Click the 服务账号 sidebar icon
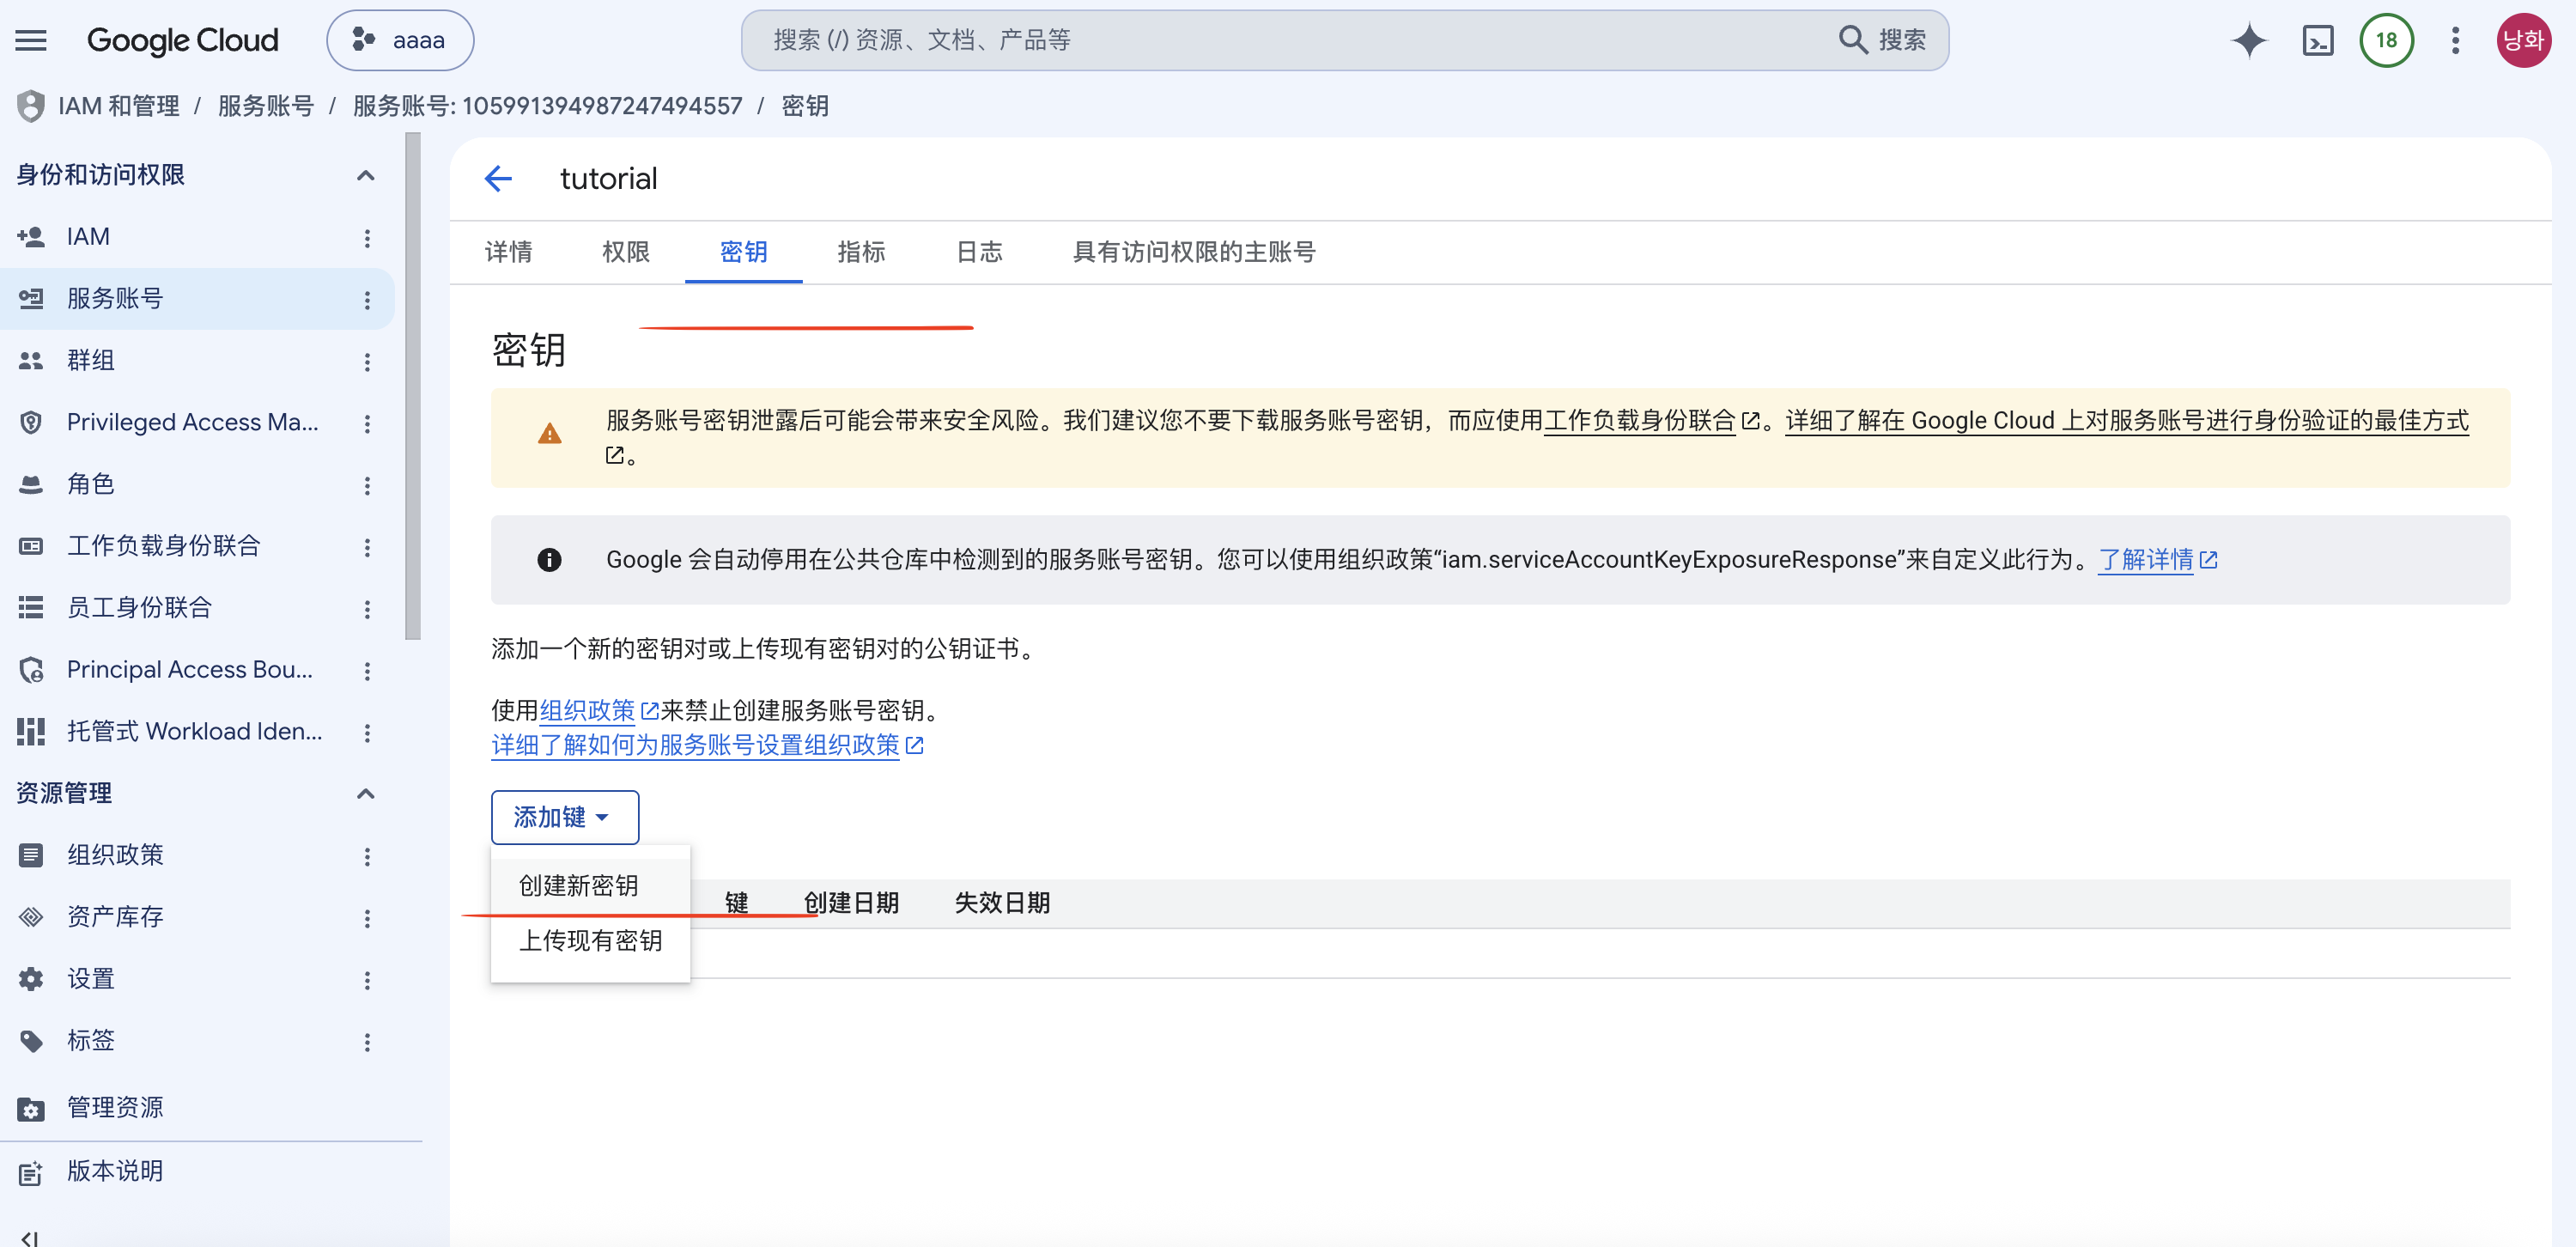This screenshot has height=1247, width=2576. [x=31, y=298]
